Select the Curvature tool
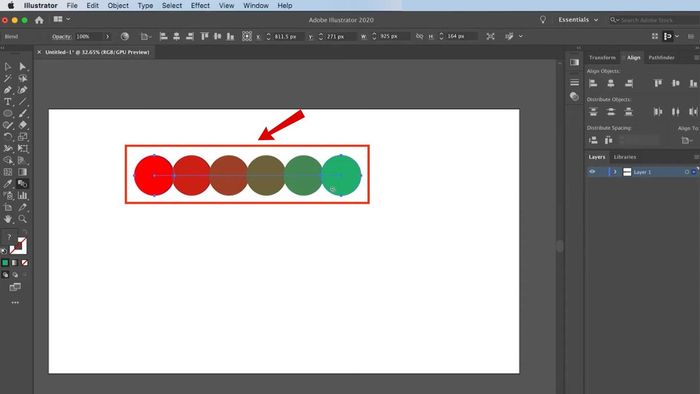Image resolution: width=700 pixels, height=394 pixels. pyautogui.click(x=22, y=90)
